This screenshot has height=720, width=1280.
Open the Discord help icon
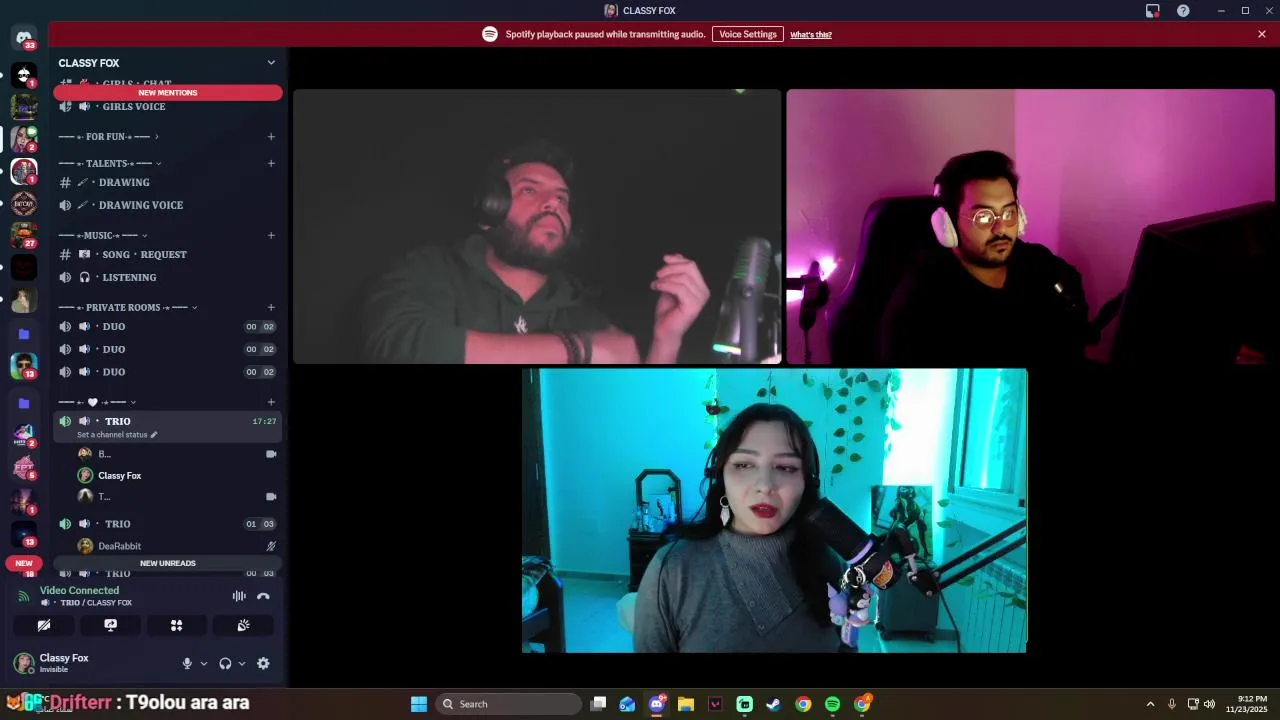tap(1183, 10)
